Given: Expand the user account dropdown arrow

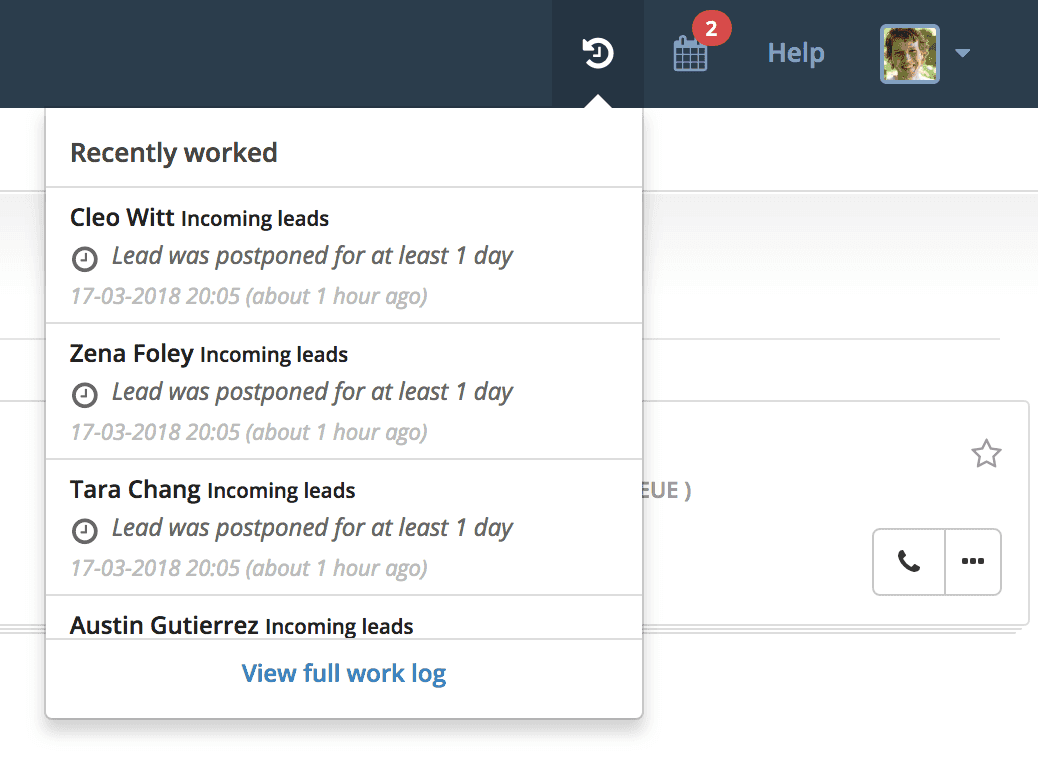Looking at the screenshot, I should [x=963, y=53].
